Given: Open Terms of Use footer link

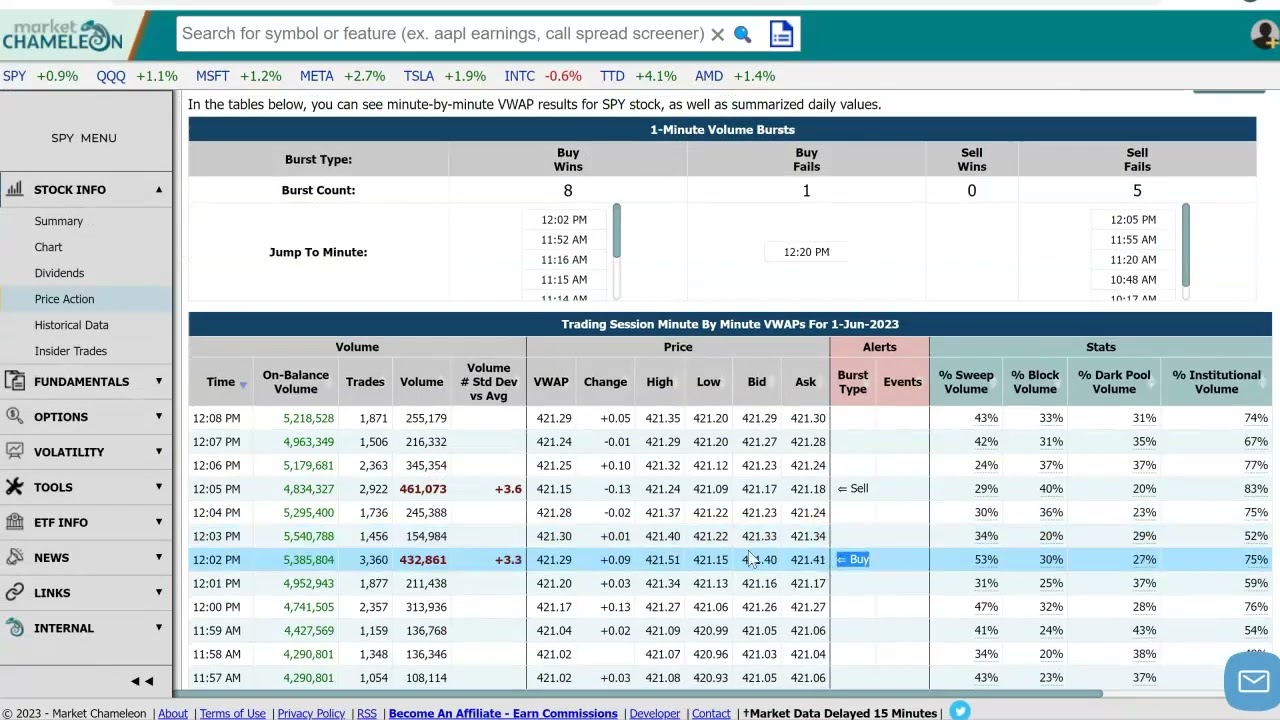Looking at the screenshot, I should pos(232,713).
